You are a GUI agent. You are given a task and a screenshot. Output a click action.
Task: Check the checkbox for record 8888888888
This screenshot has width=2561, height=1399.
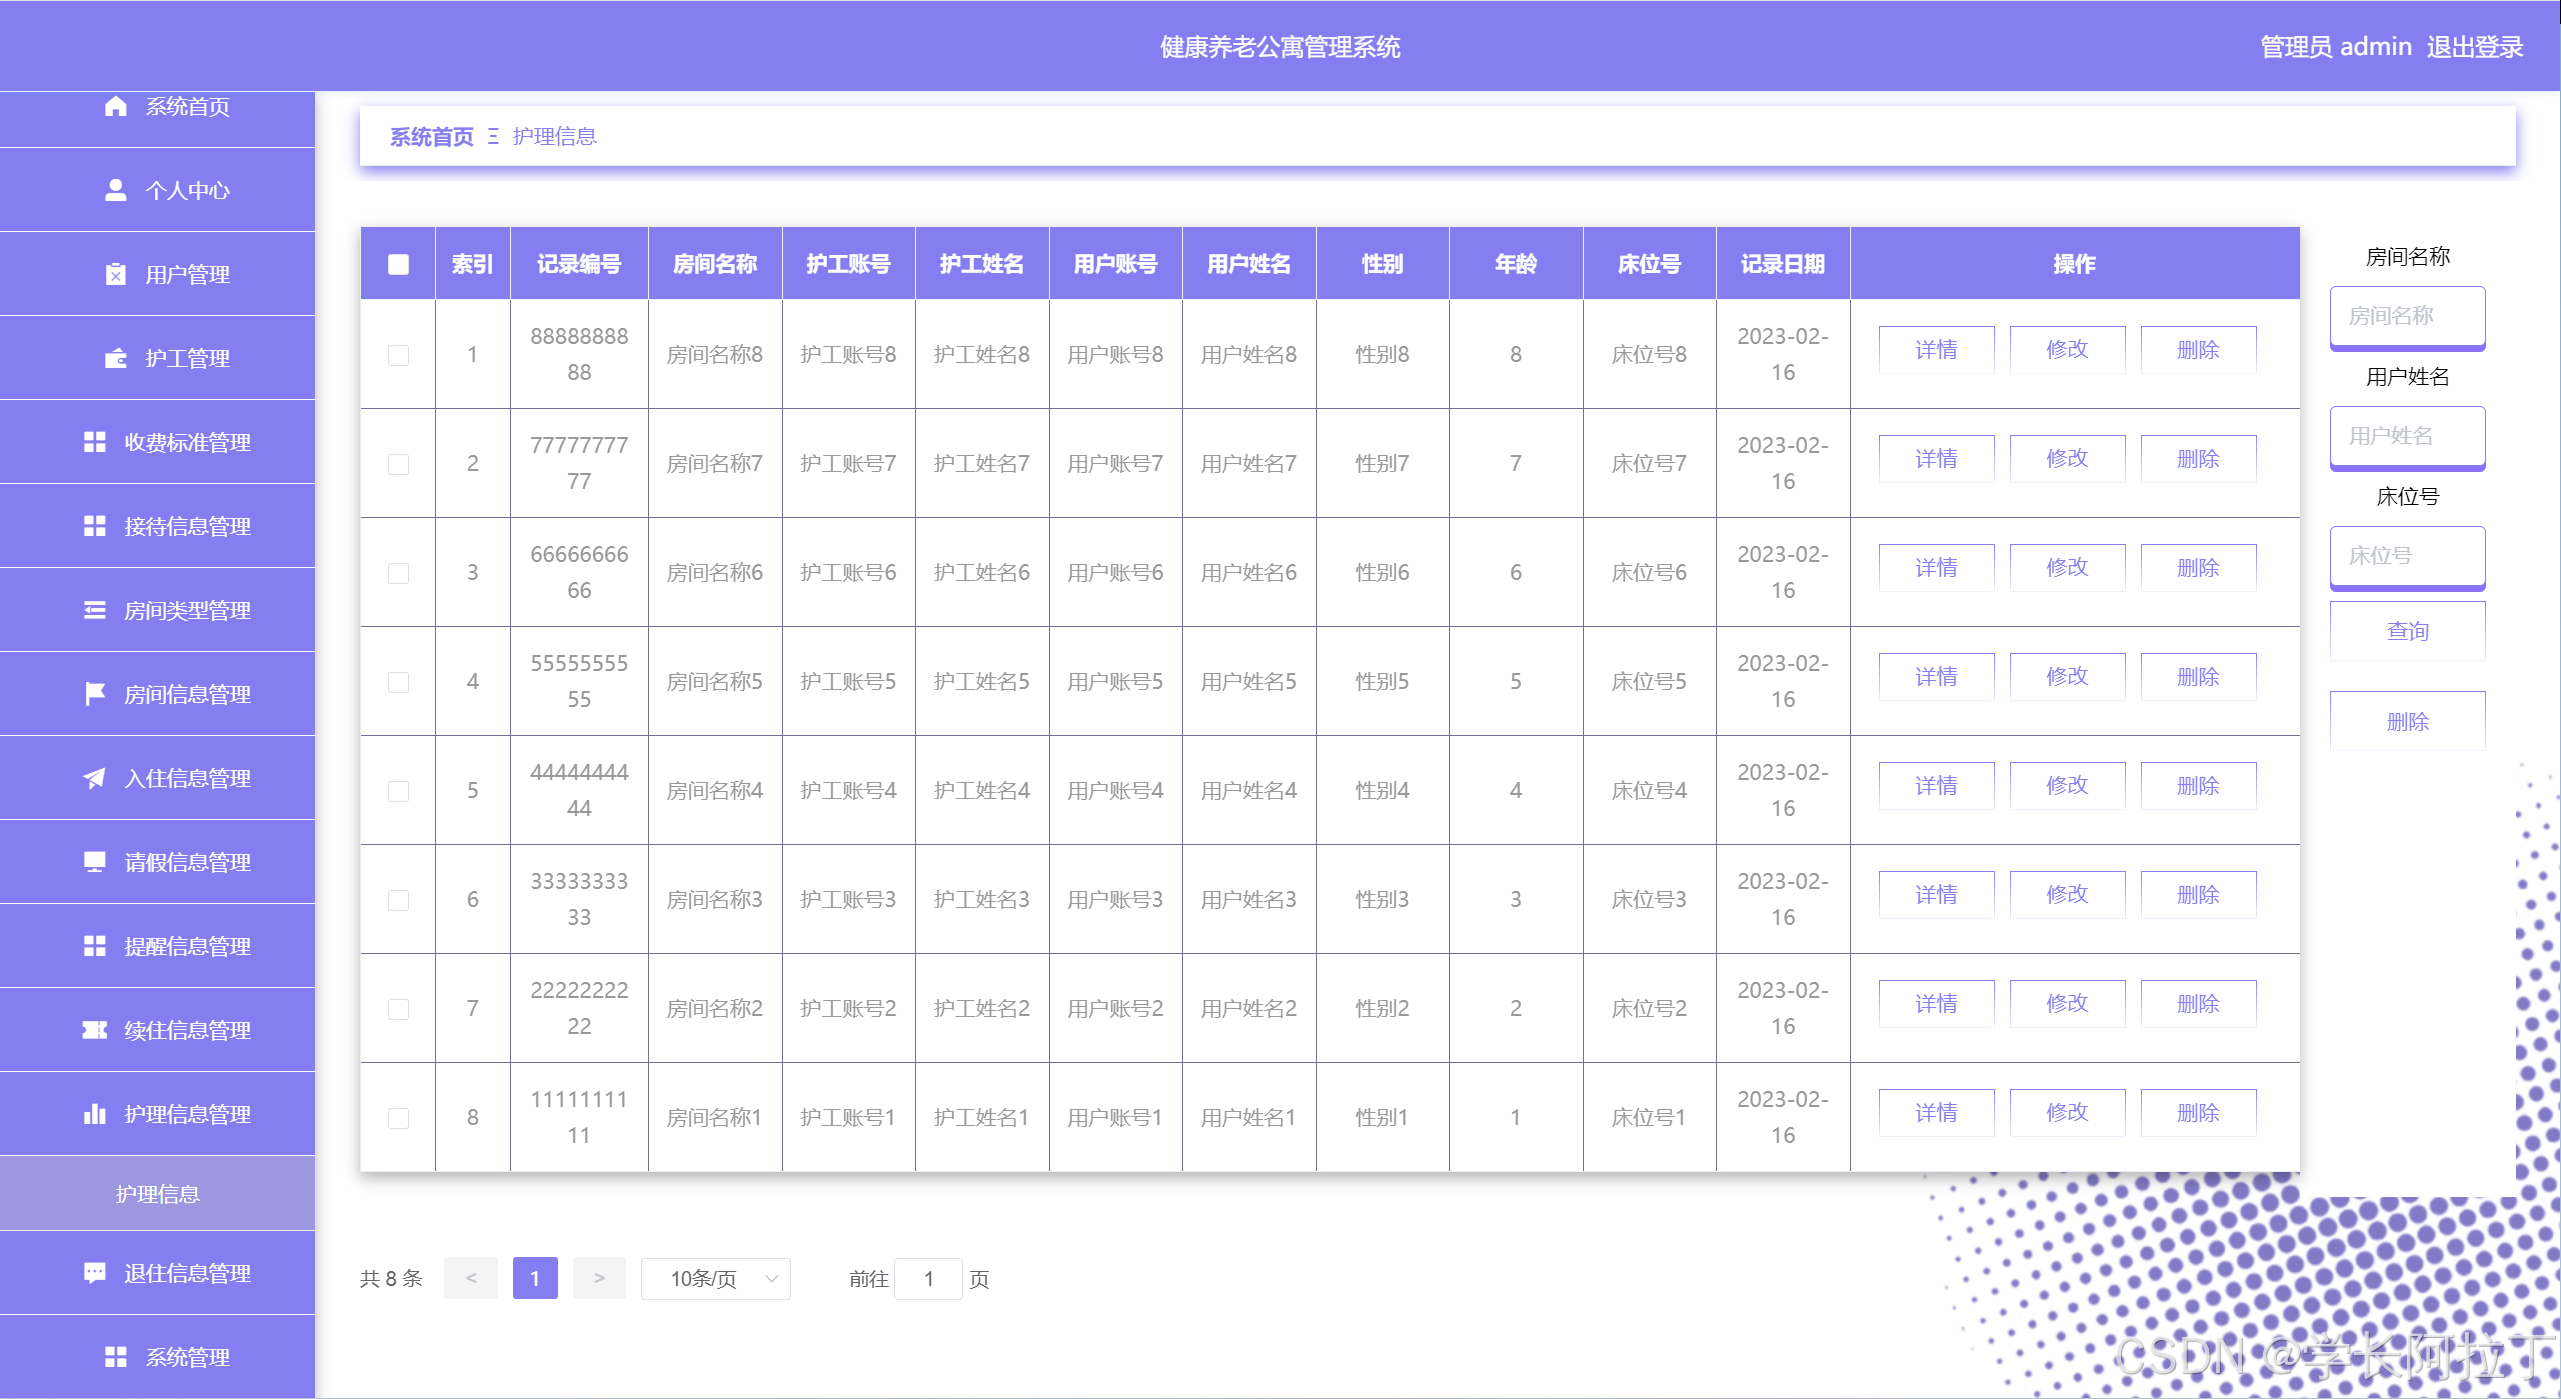[x=399, y=354]
